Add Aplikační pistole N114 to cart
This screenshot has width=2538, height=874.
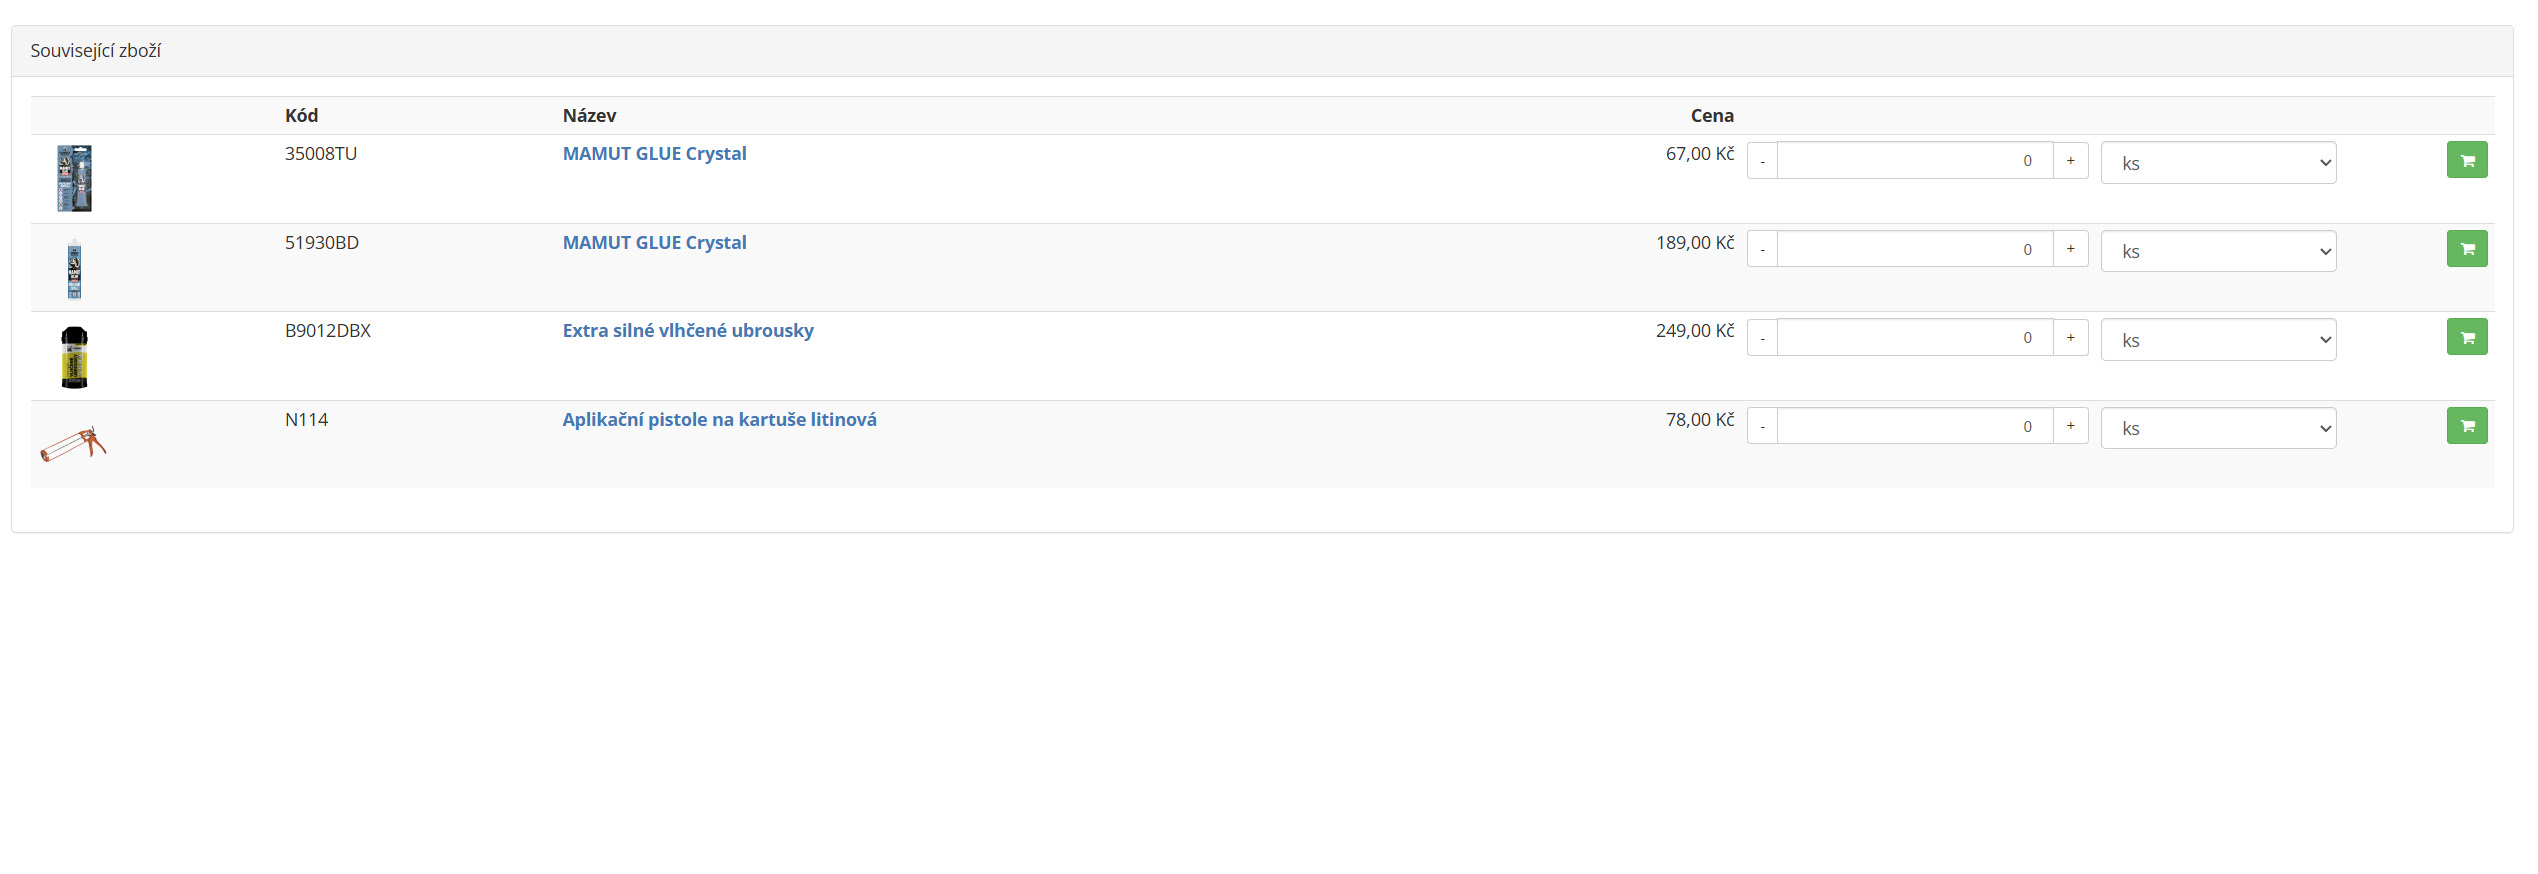tap(2466, 426)
